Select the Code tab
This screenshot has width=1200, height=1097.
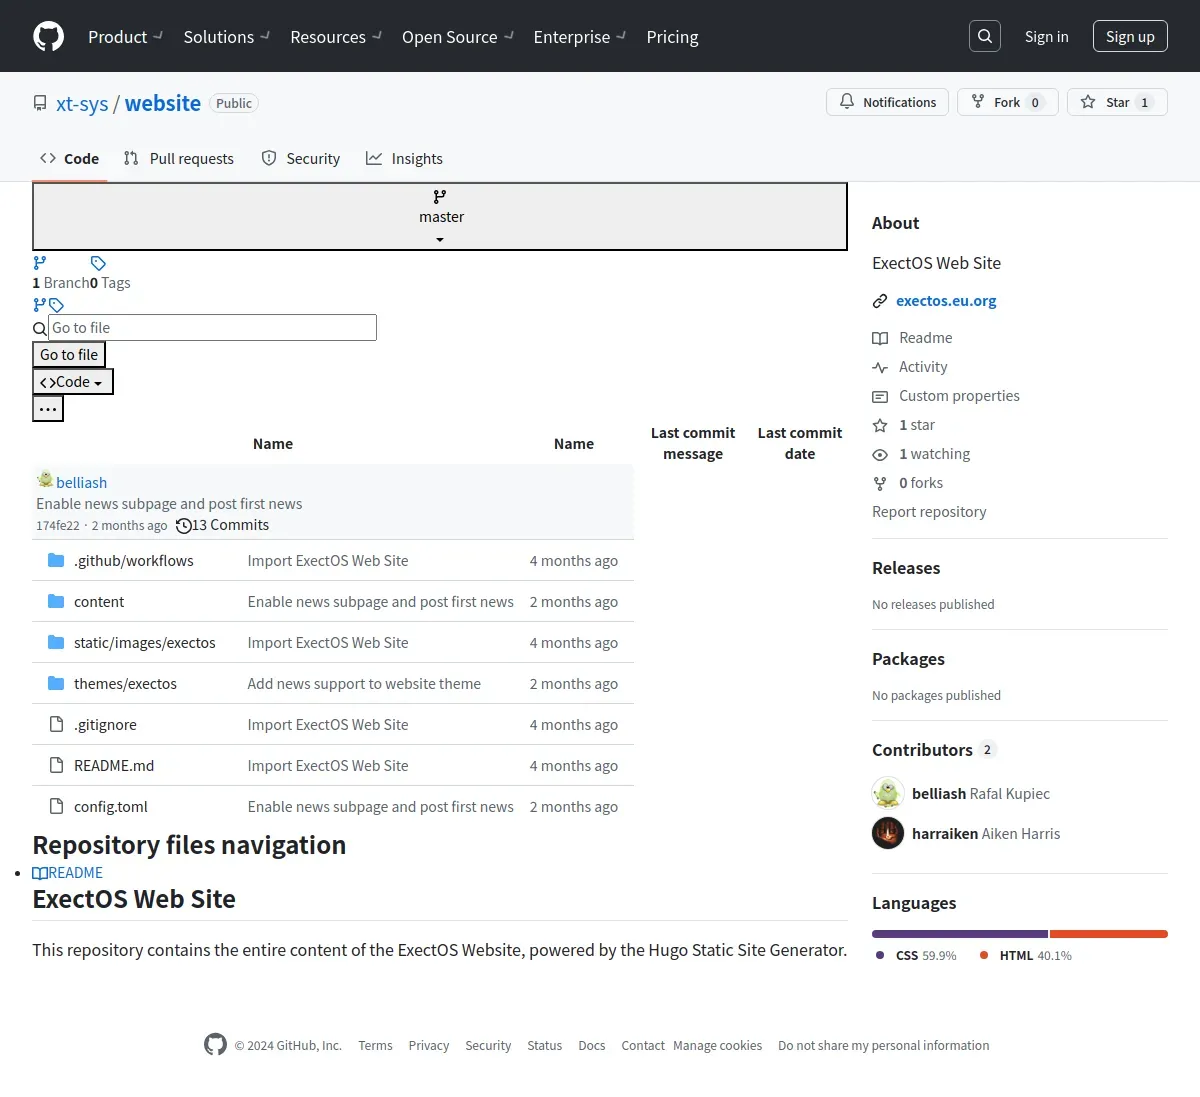[70, 158]
